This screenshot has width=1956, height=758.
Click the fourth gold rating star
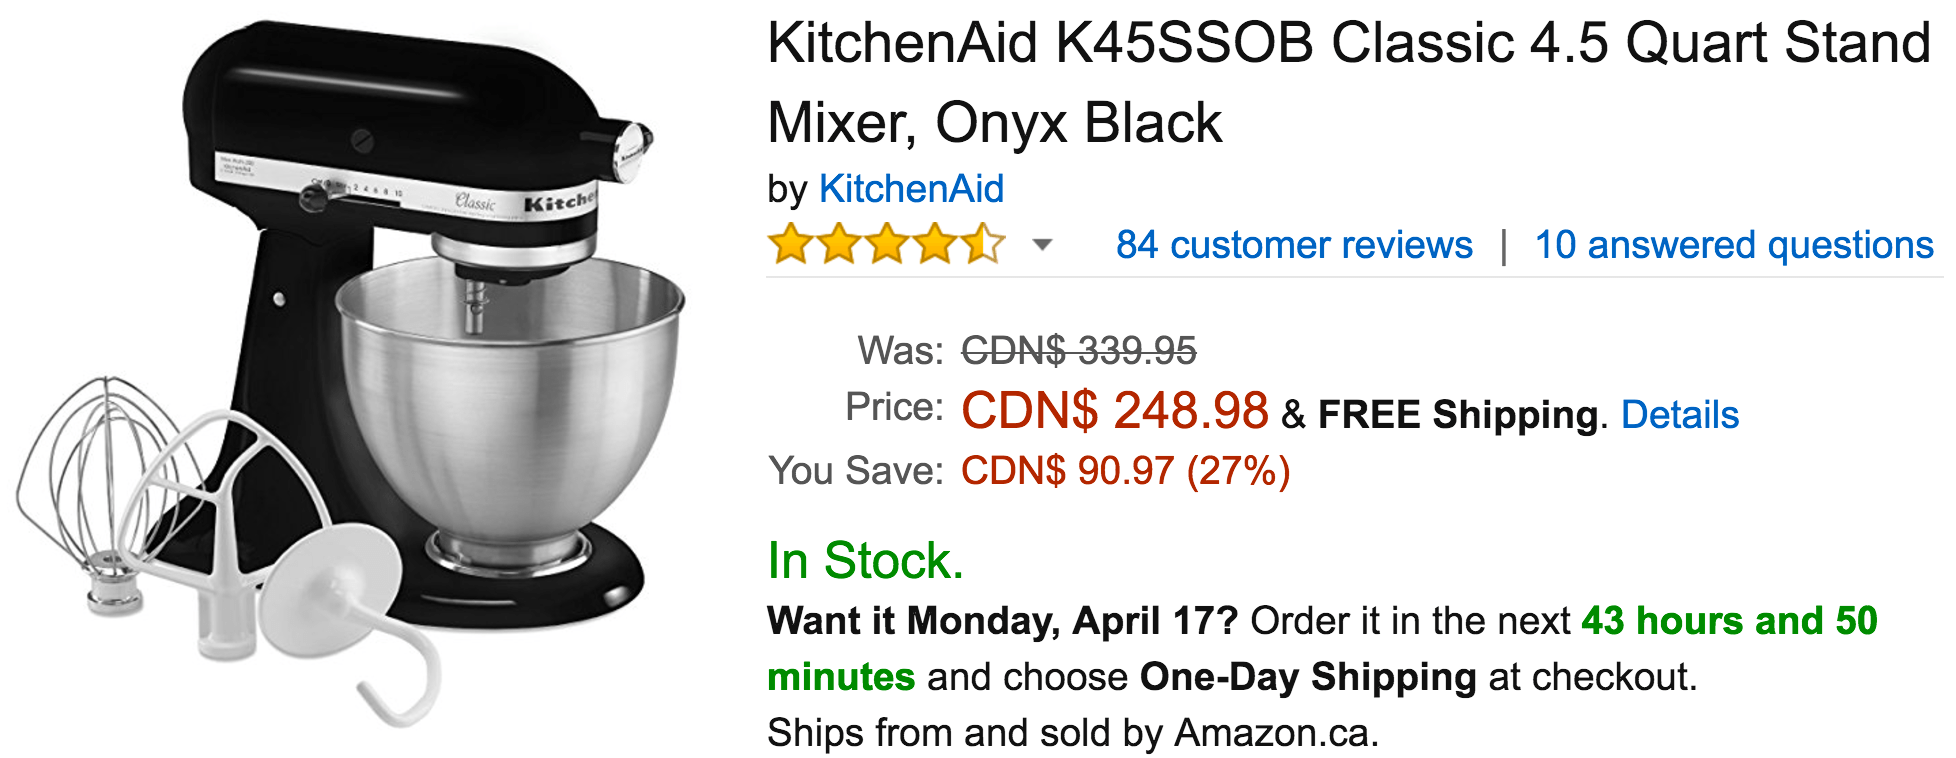(x=934, y=244)
